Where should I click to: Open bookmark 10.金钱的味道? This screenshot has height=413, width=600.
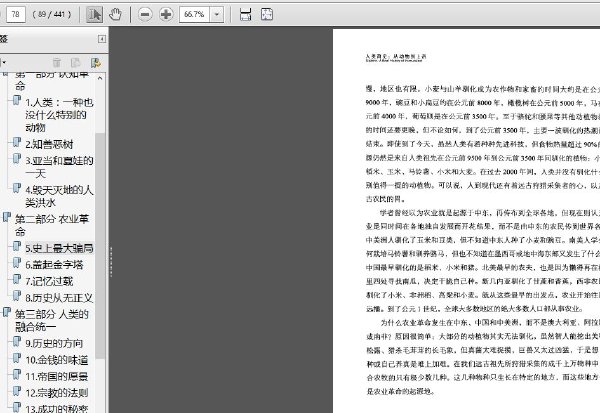(57, 360)
